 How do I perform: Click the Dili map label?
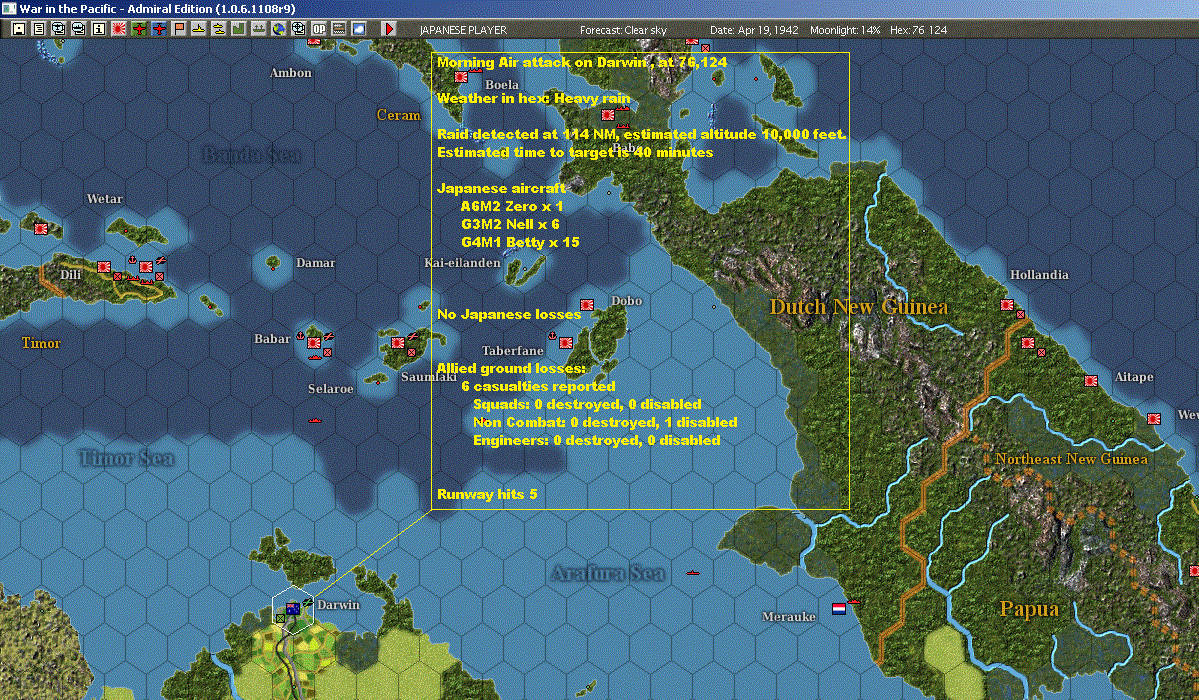click(70, 275)
